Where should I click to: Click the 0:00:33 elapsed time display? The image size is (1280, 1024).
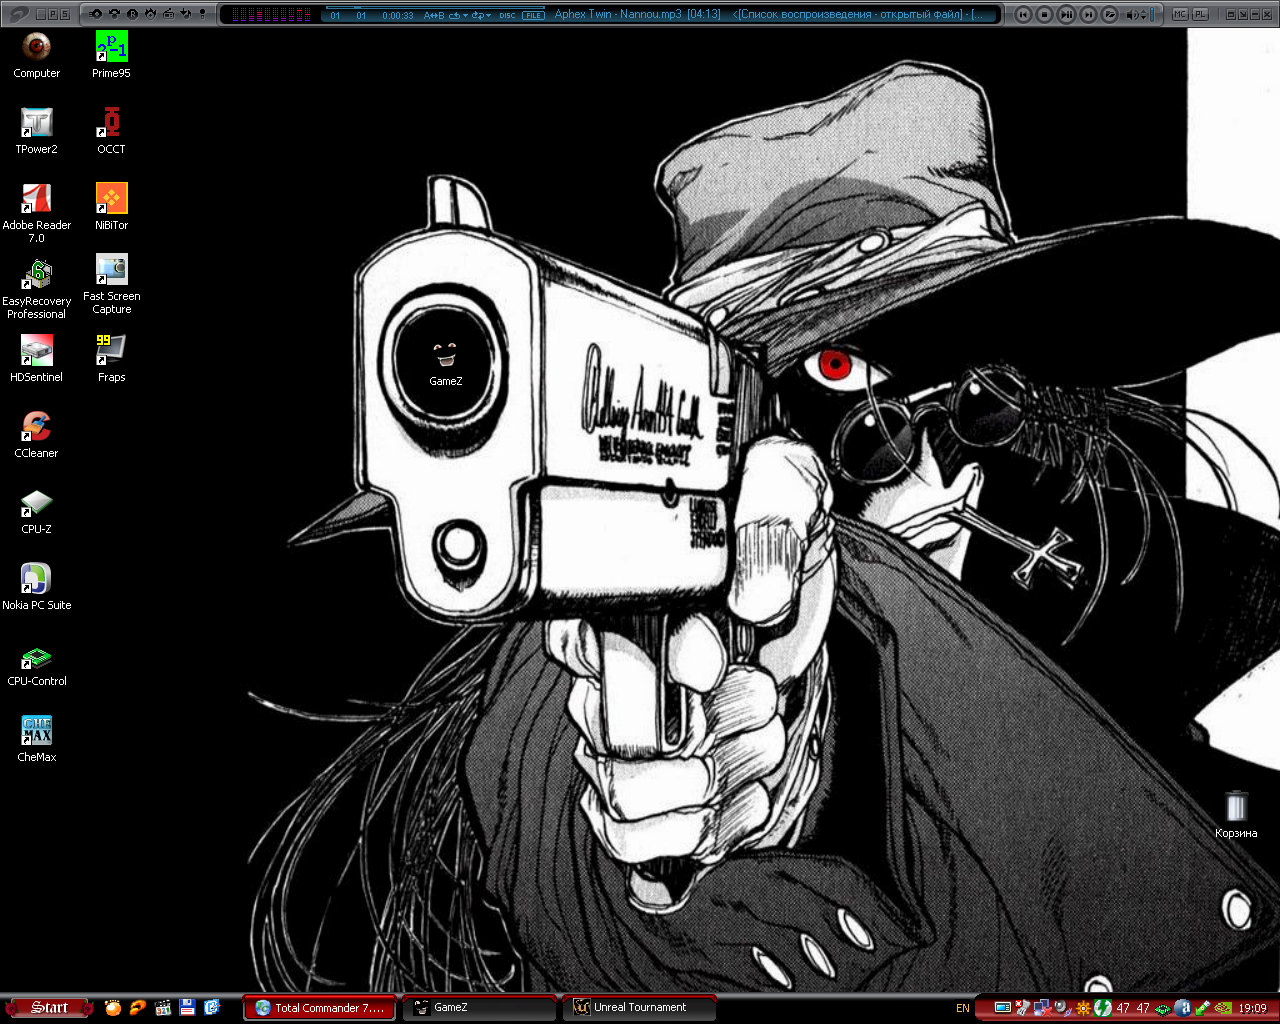(397, 16)
